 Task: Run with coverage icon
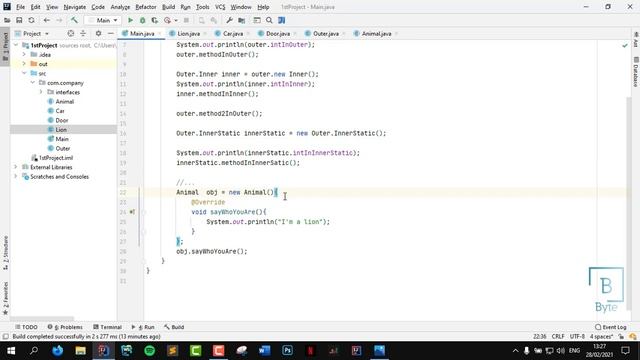pos(155,20)
